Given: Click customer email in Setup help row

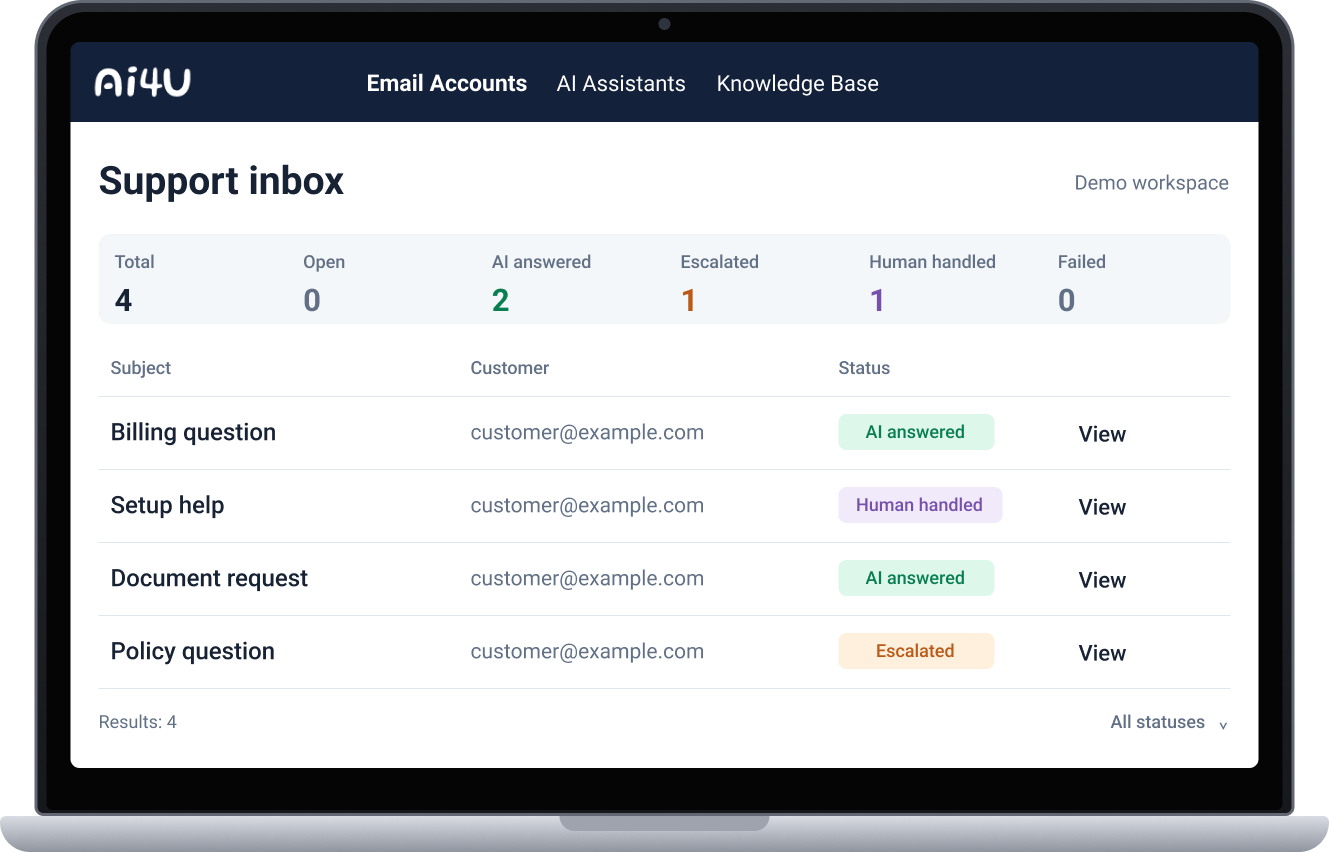Looking at the screenshot, I should [587, 505].
